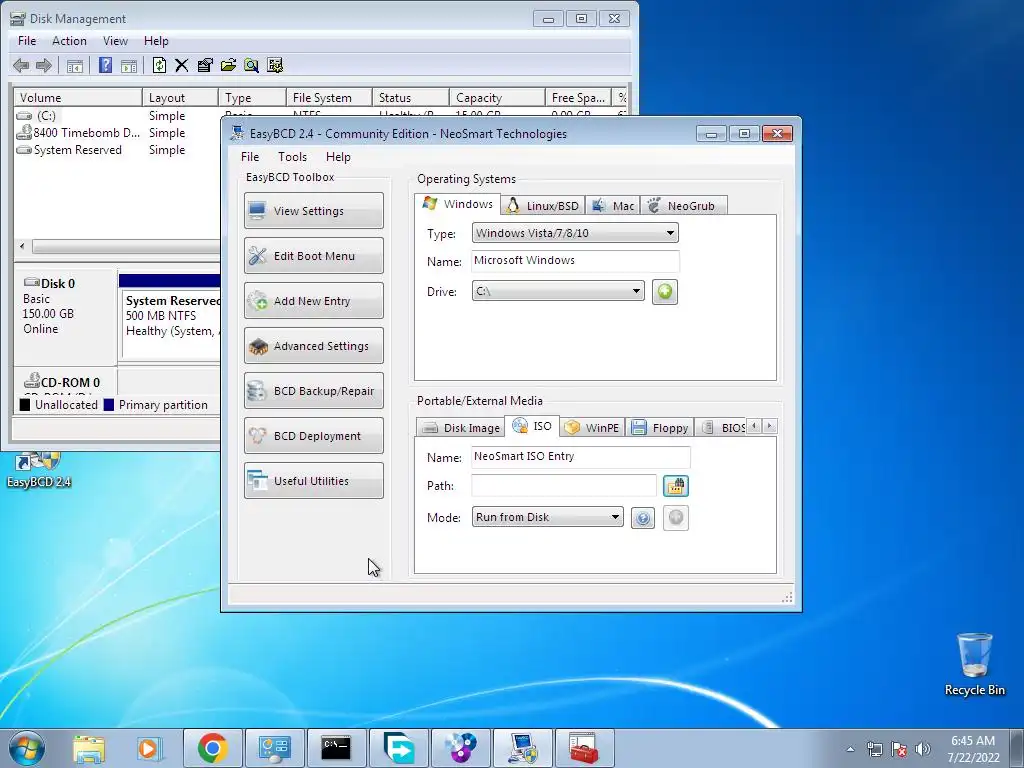Open Help menu in EasyBCD

pos(338,157)
